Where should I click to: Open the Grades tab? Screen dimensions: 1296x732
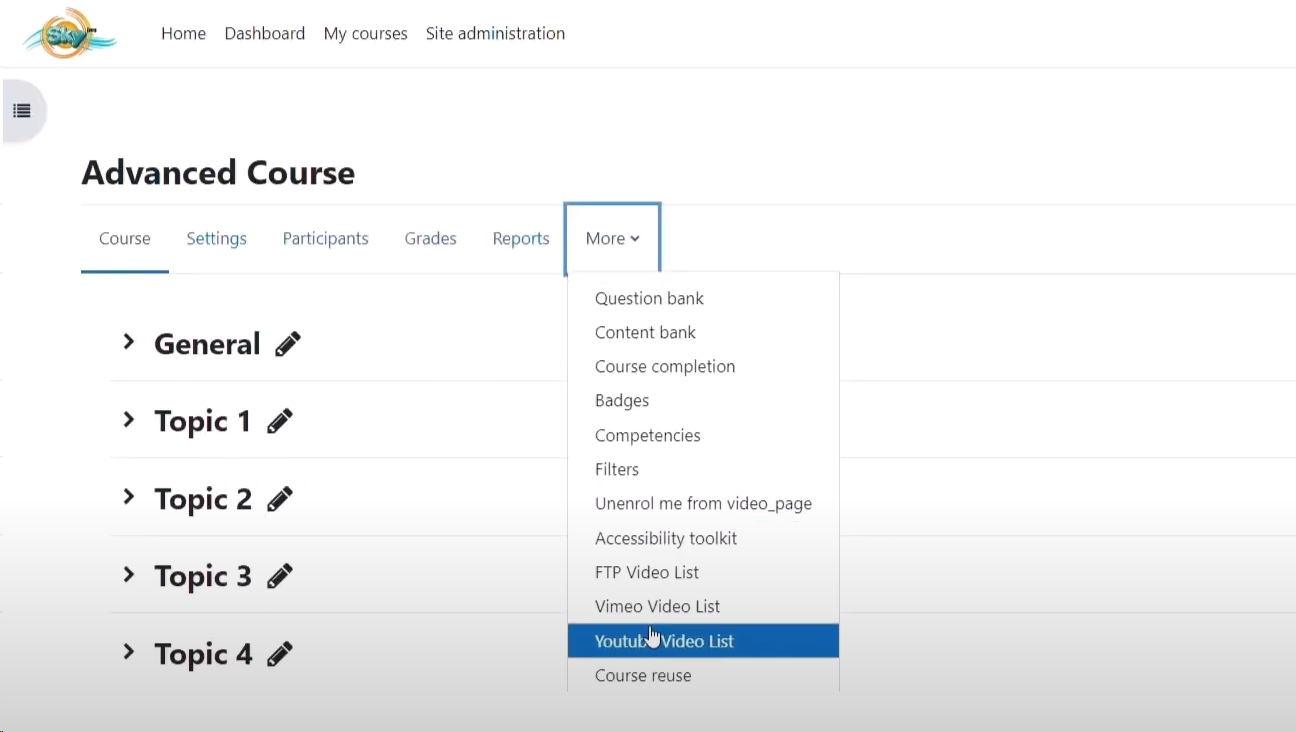(x=430, y=238)
